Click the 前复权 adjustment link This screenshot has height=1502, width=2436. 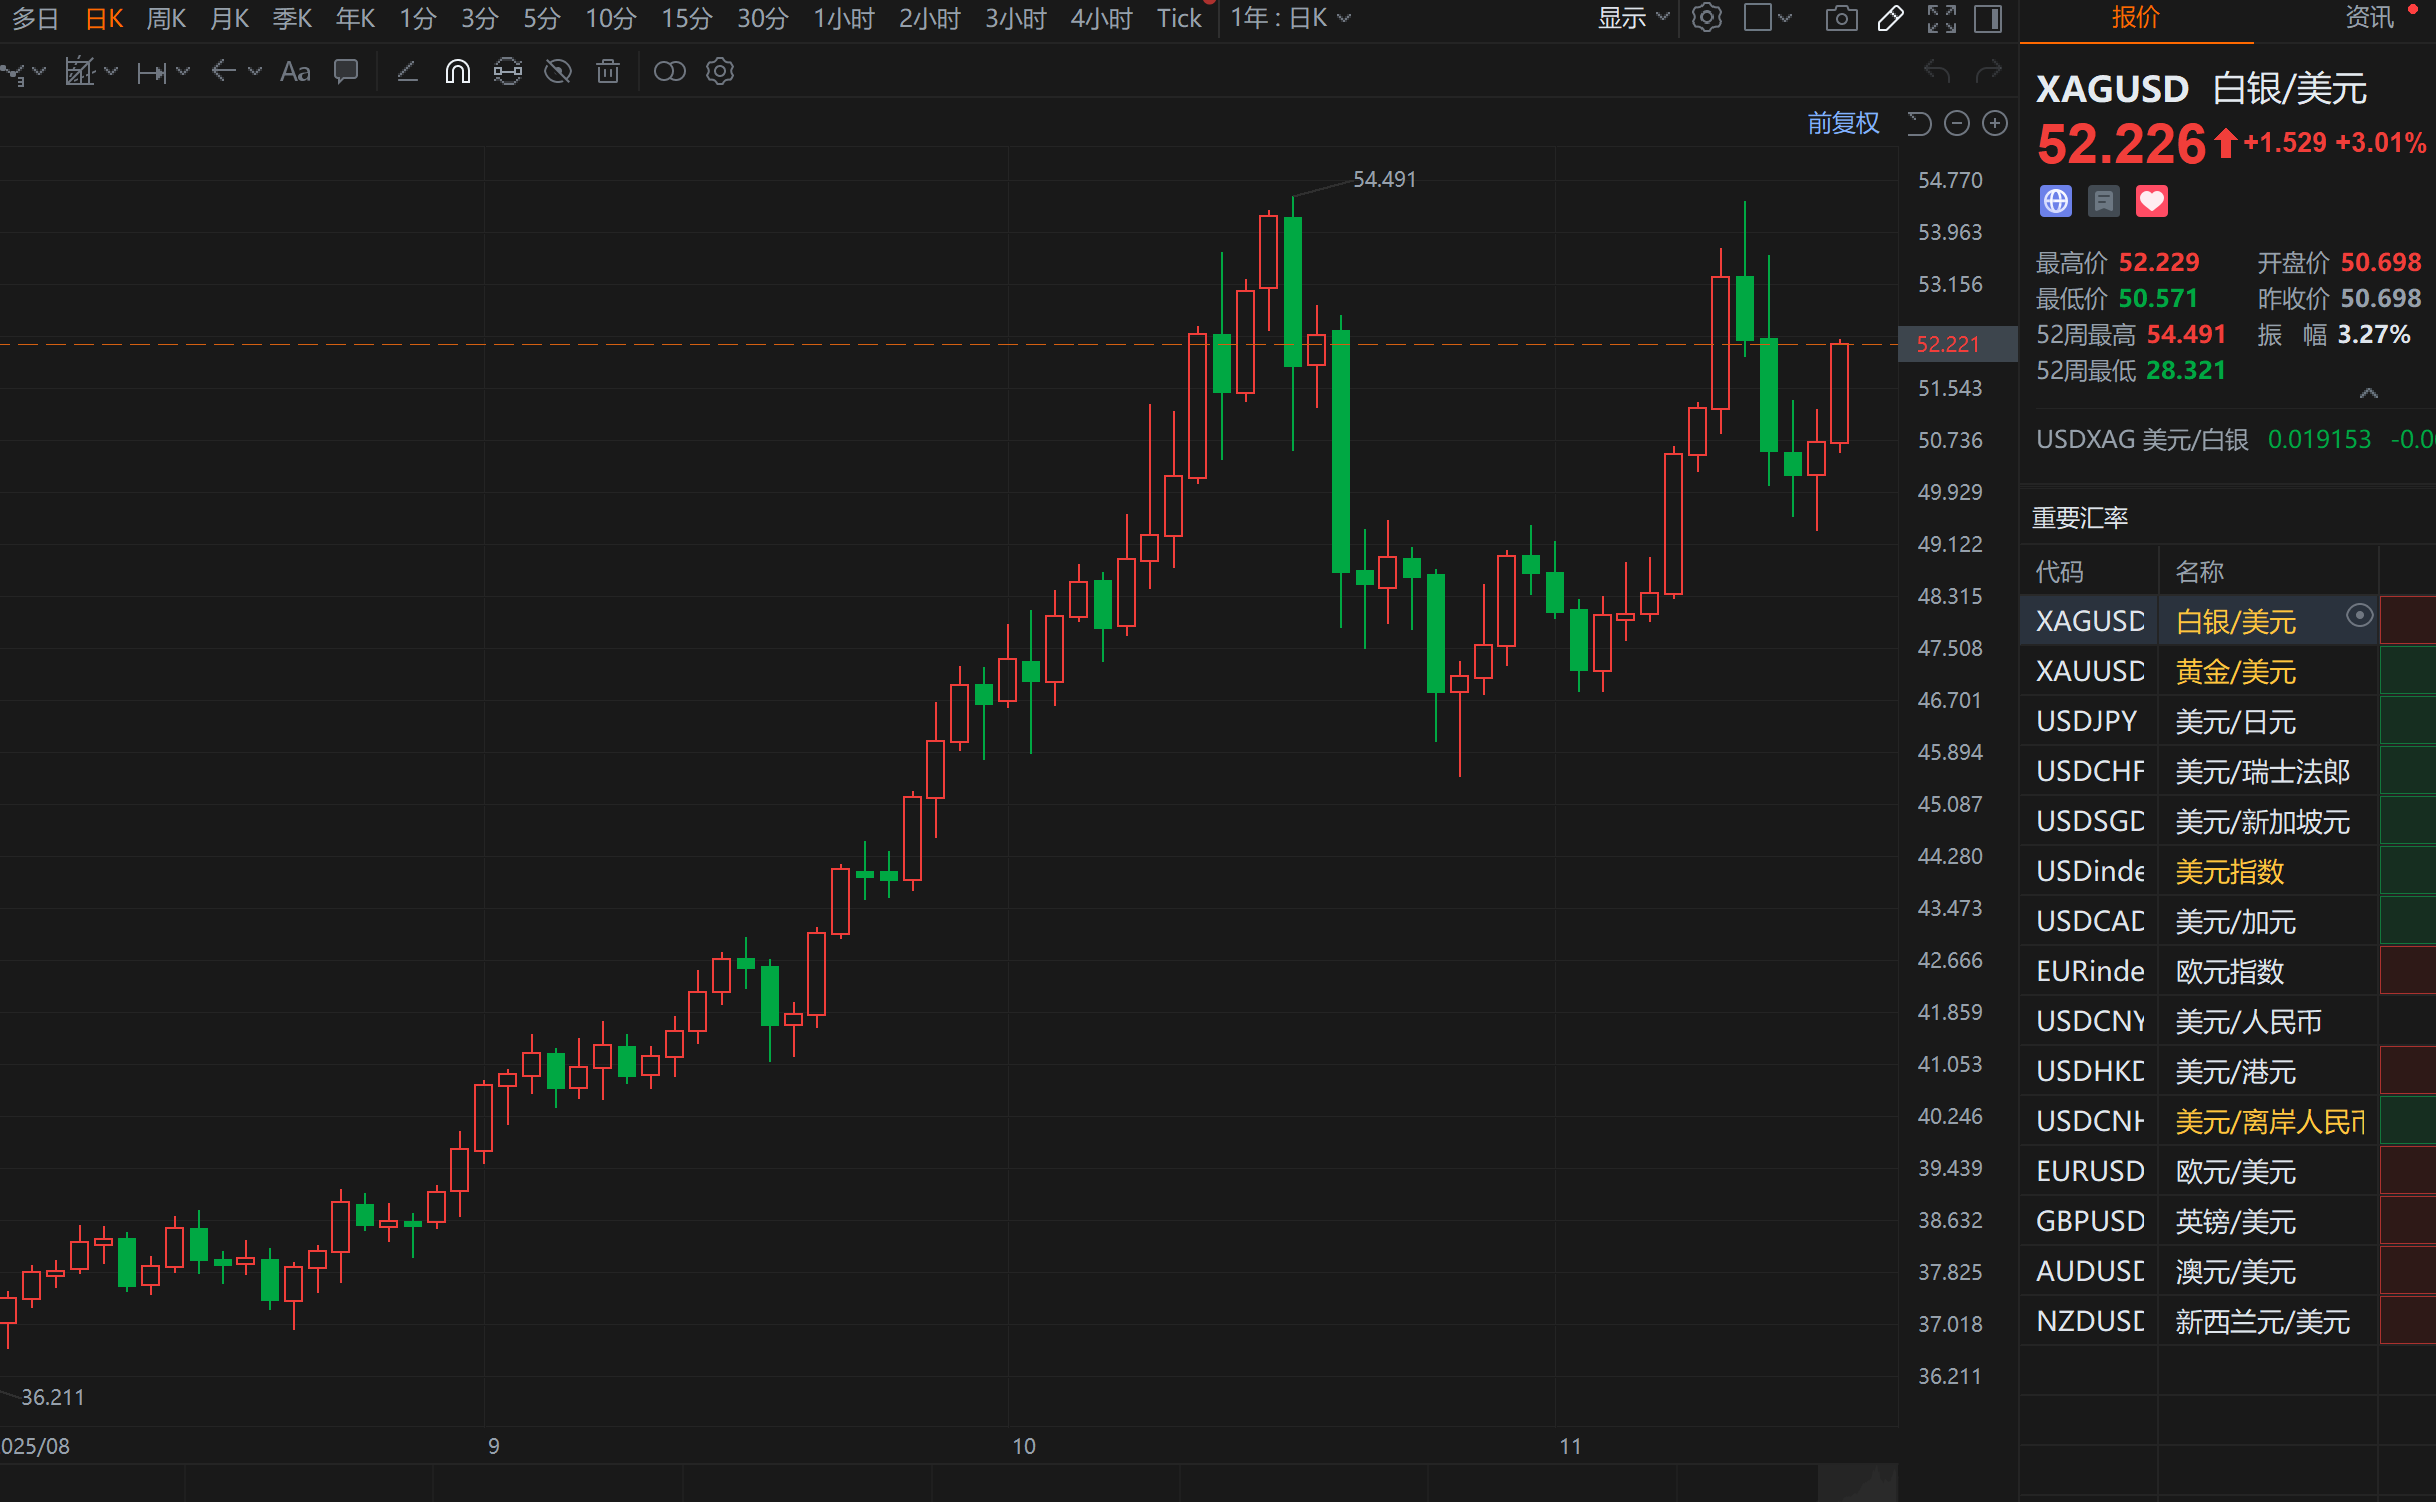1843,123
